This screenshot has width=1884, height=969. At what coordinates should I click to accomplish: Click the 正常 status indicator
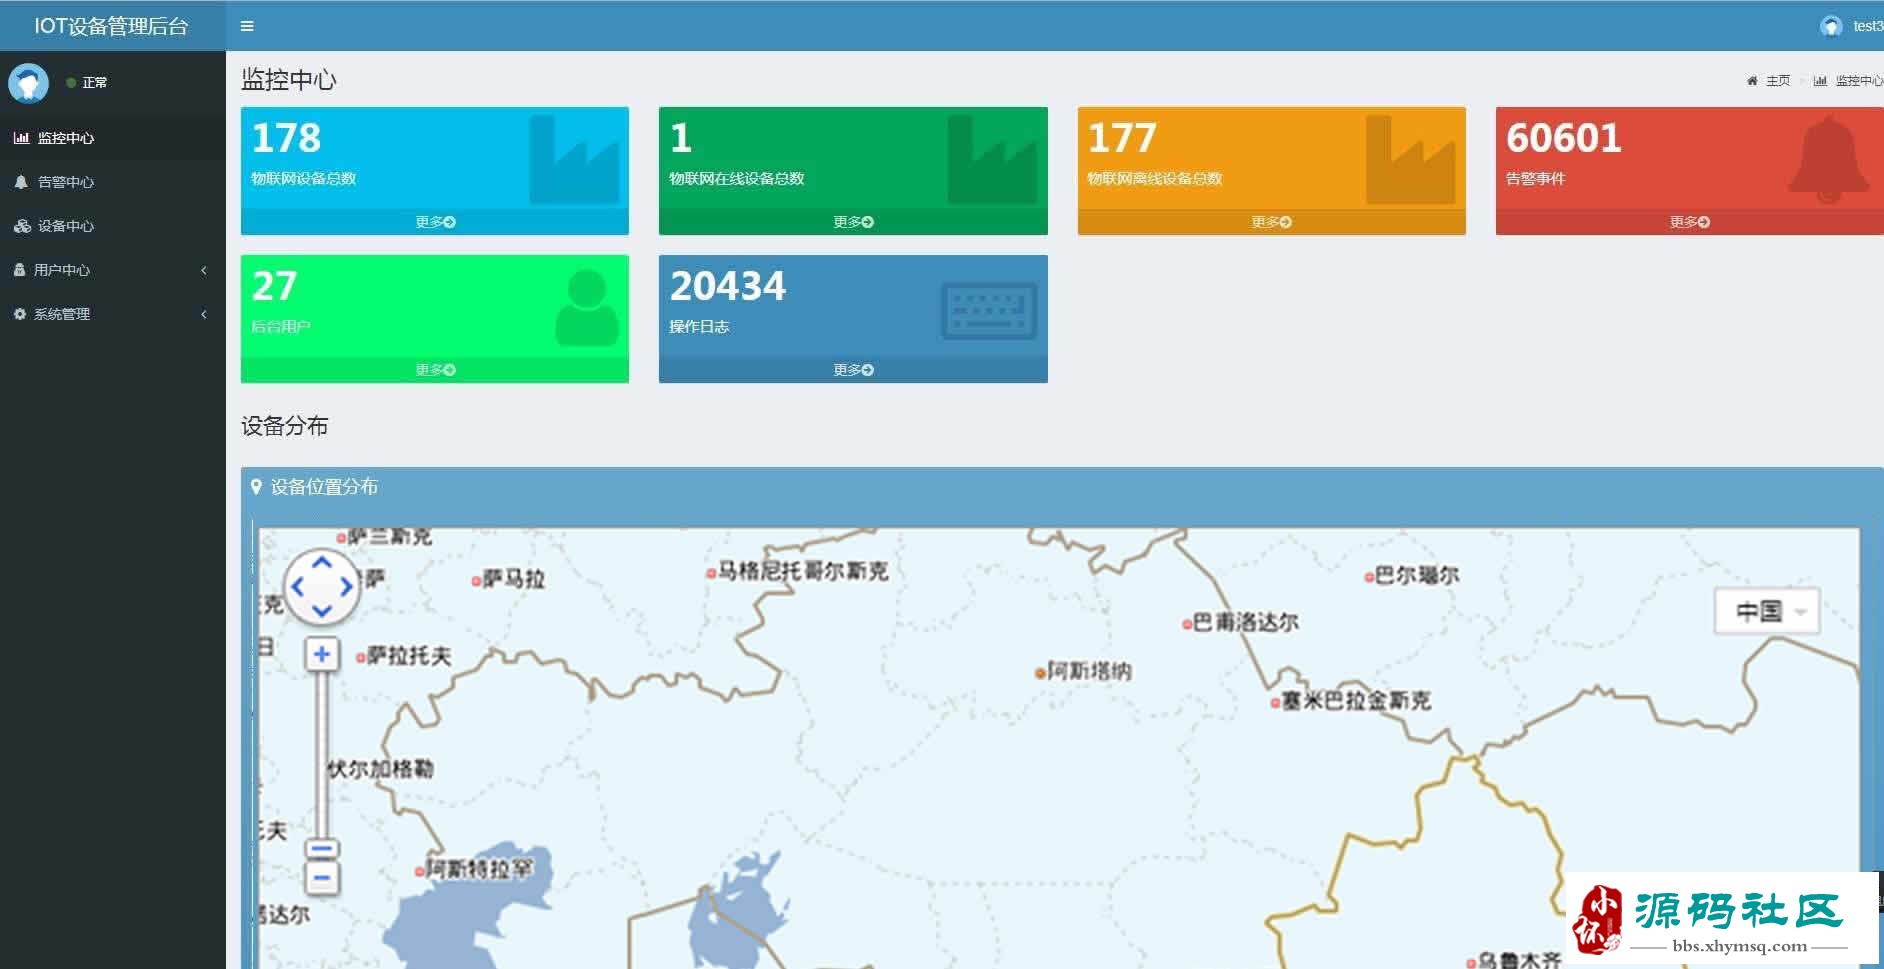coord(87,82)
